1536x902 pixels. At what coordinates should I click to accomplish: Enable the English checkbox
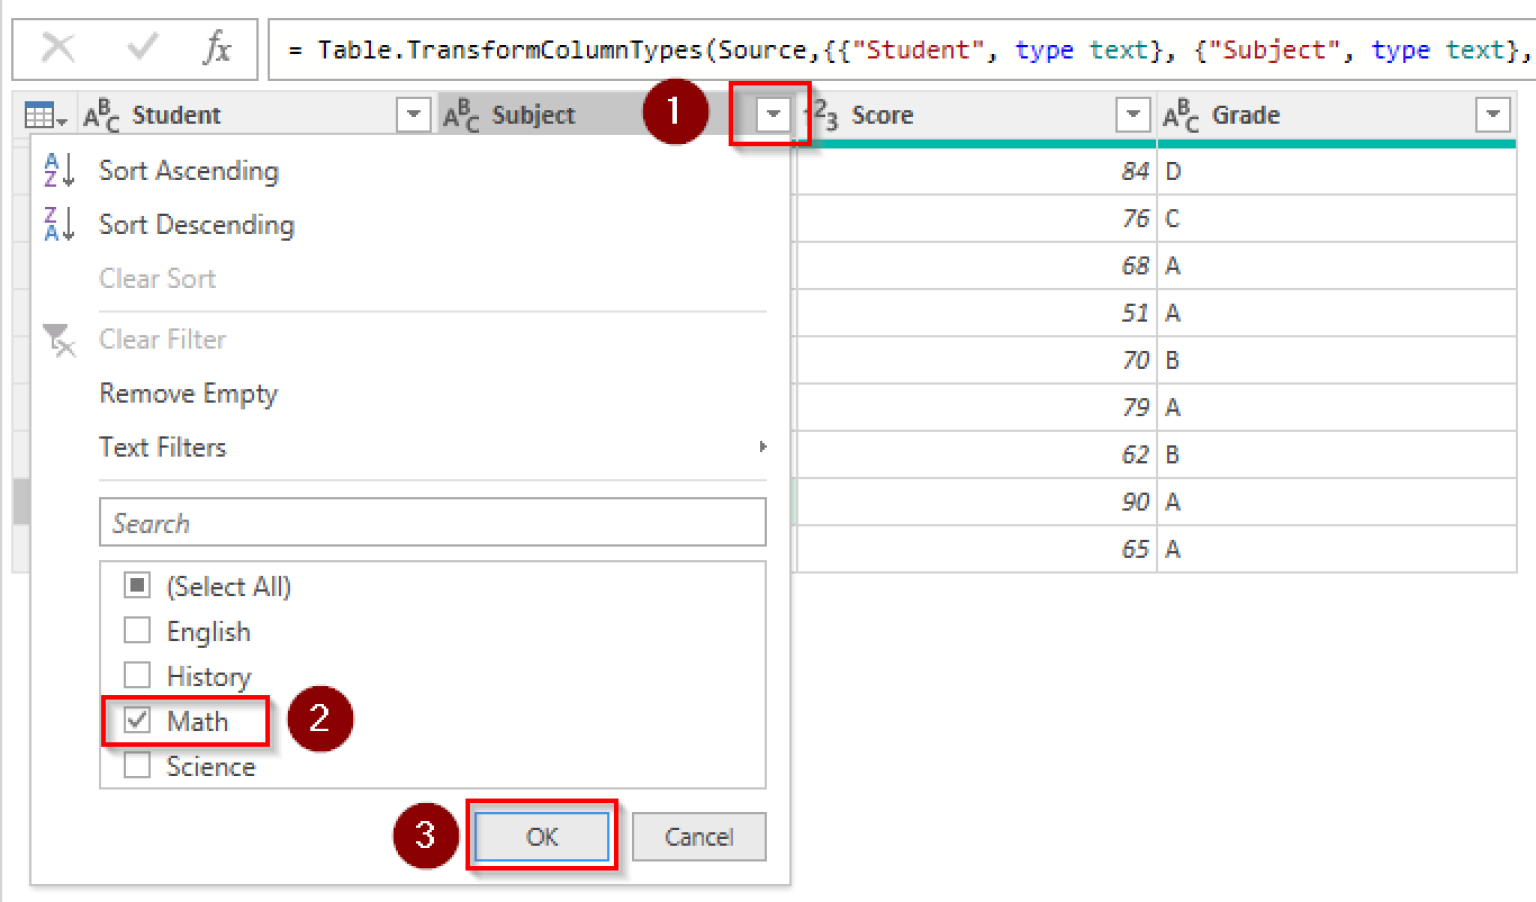[137, 630]
